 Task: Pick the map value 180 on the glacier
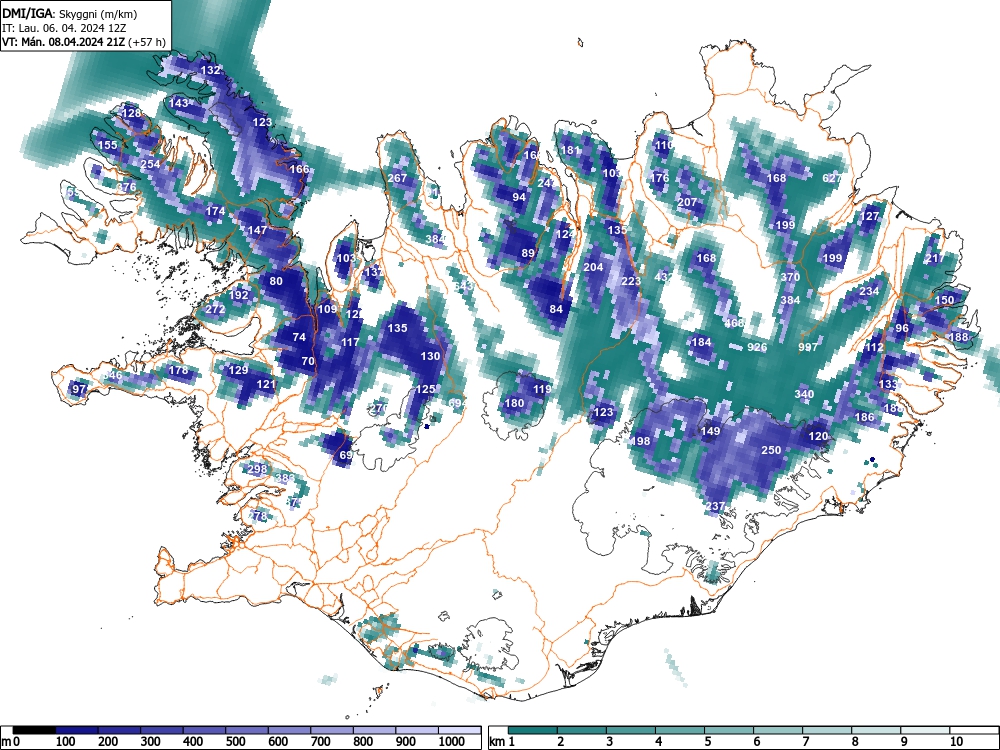pyautogui.click(x=514, y=403)
